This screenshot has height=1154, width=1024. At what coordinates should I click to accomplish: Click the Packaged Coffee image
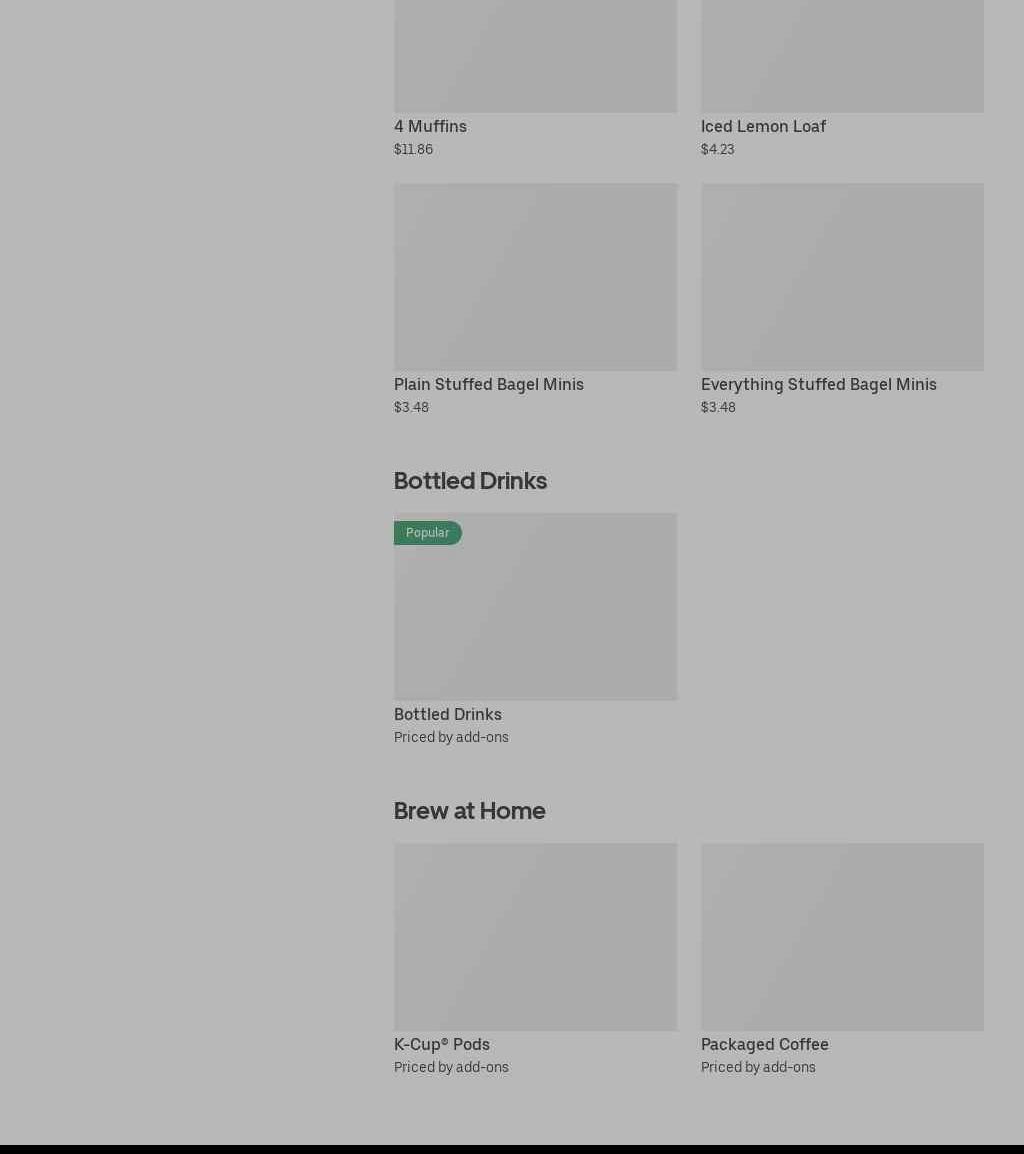coord(842,937)
